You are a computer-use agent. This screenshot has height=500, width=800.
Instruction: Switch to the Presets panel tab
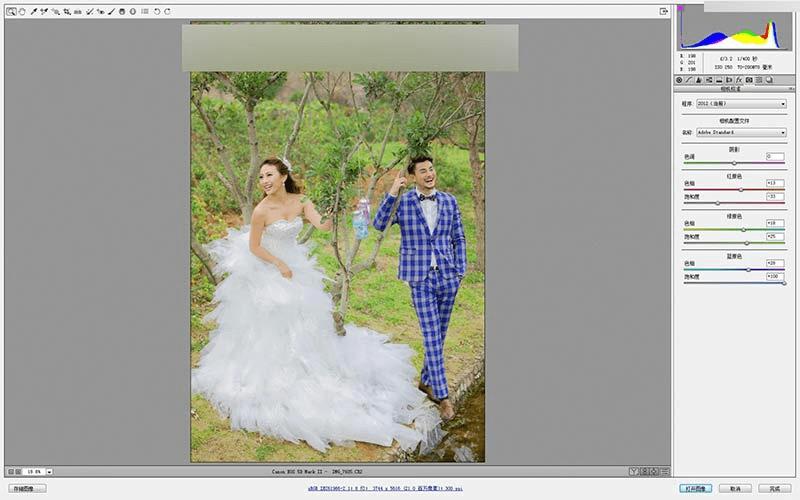pos(759,80)
